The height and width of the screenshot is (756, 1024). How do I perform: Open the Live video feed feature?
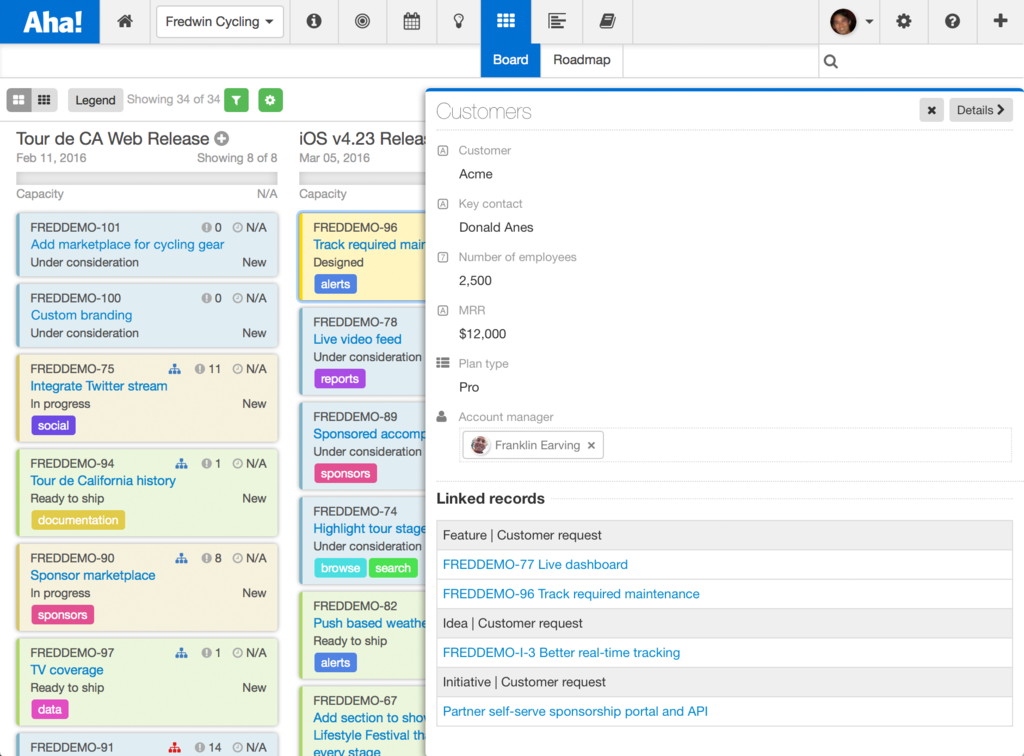(x=357, y=339)
